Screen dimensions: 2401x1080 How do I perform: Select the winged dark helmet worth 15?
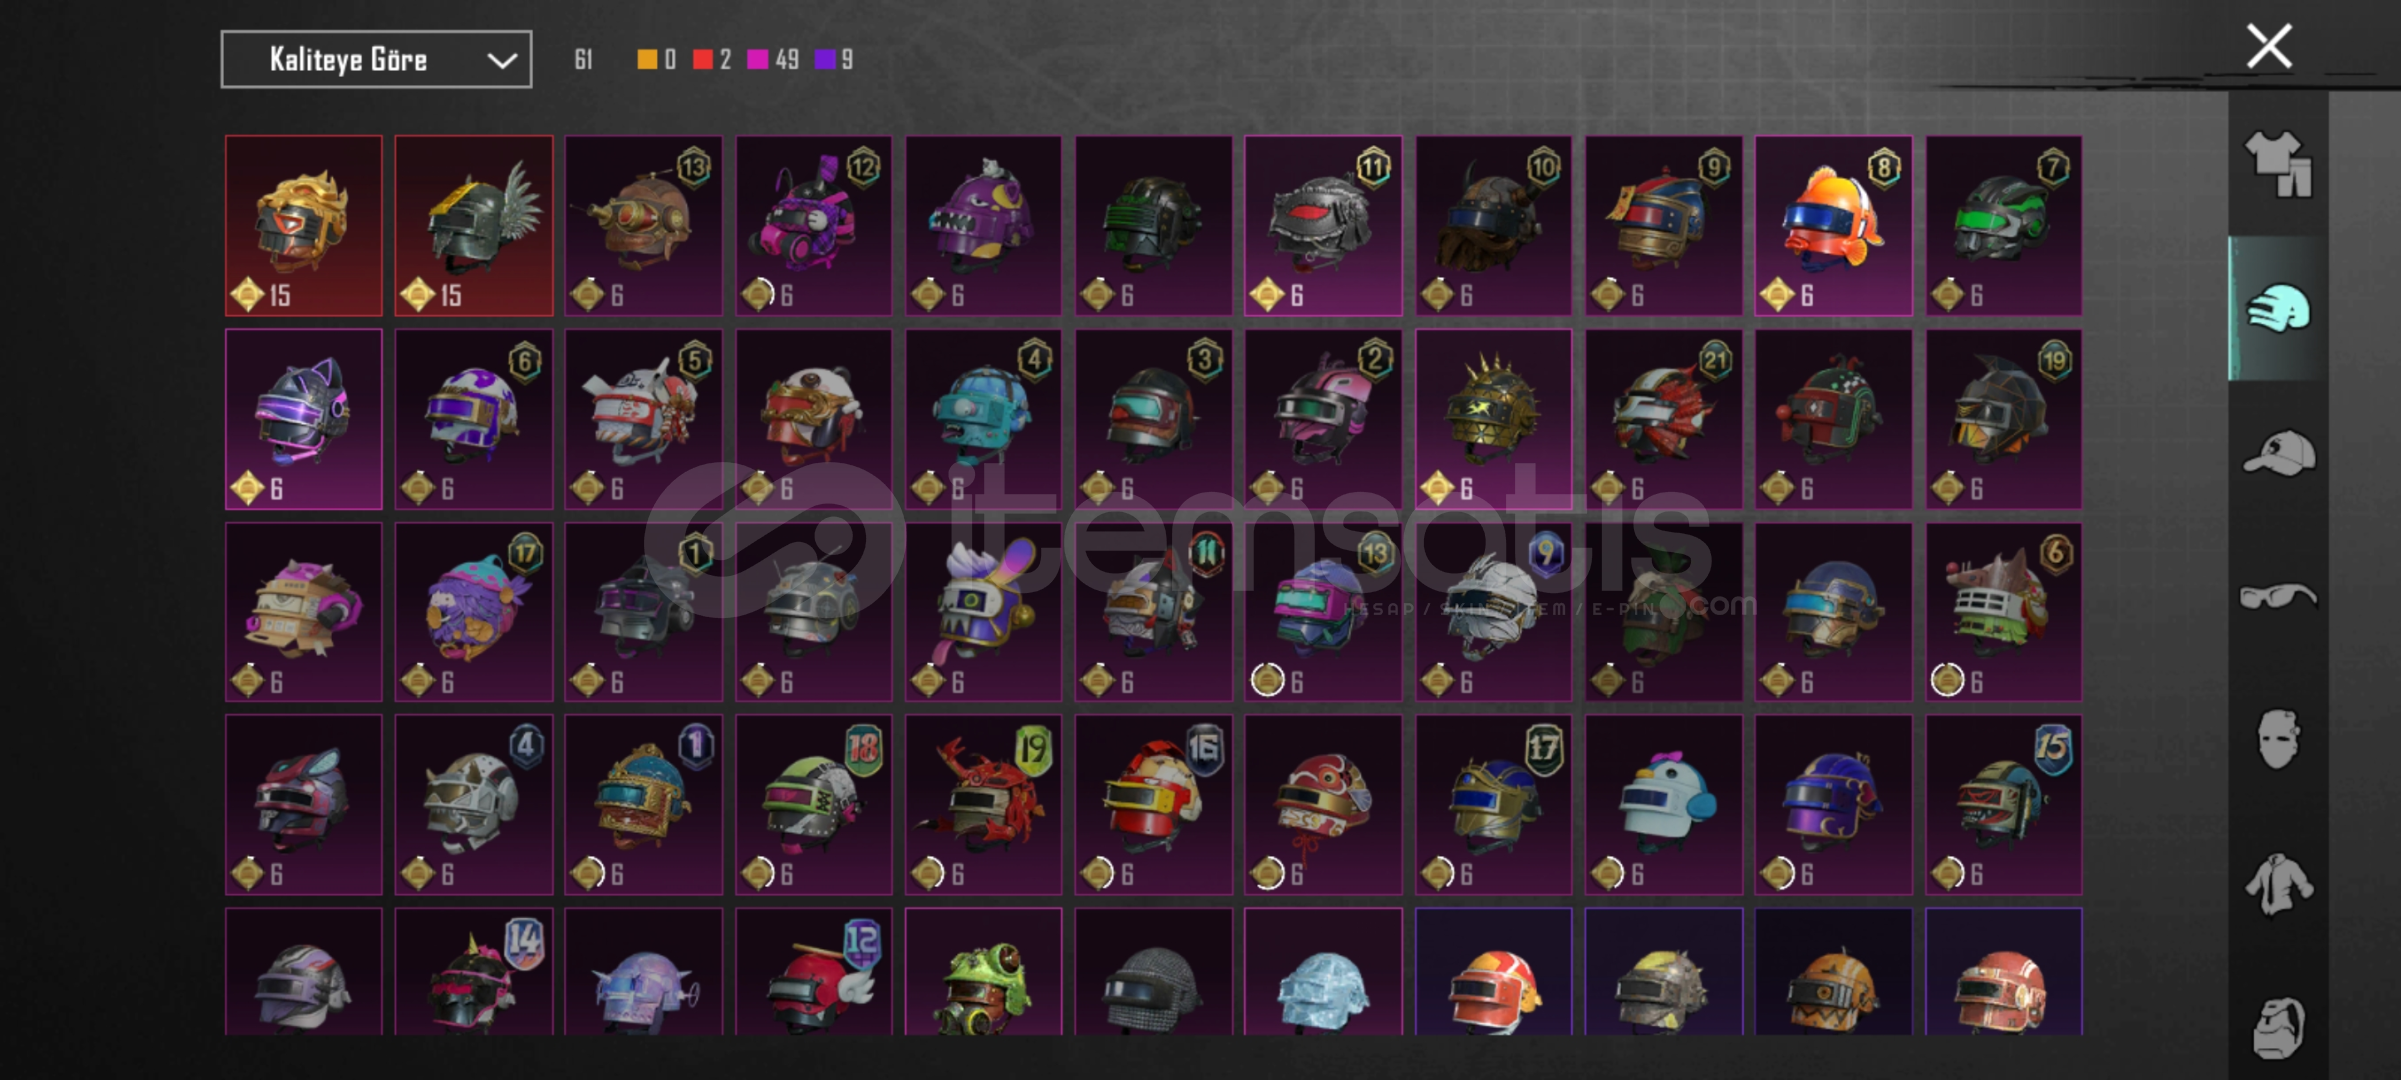pyautogui.click(x=474, y=226)
